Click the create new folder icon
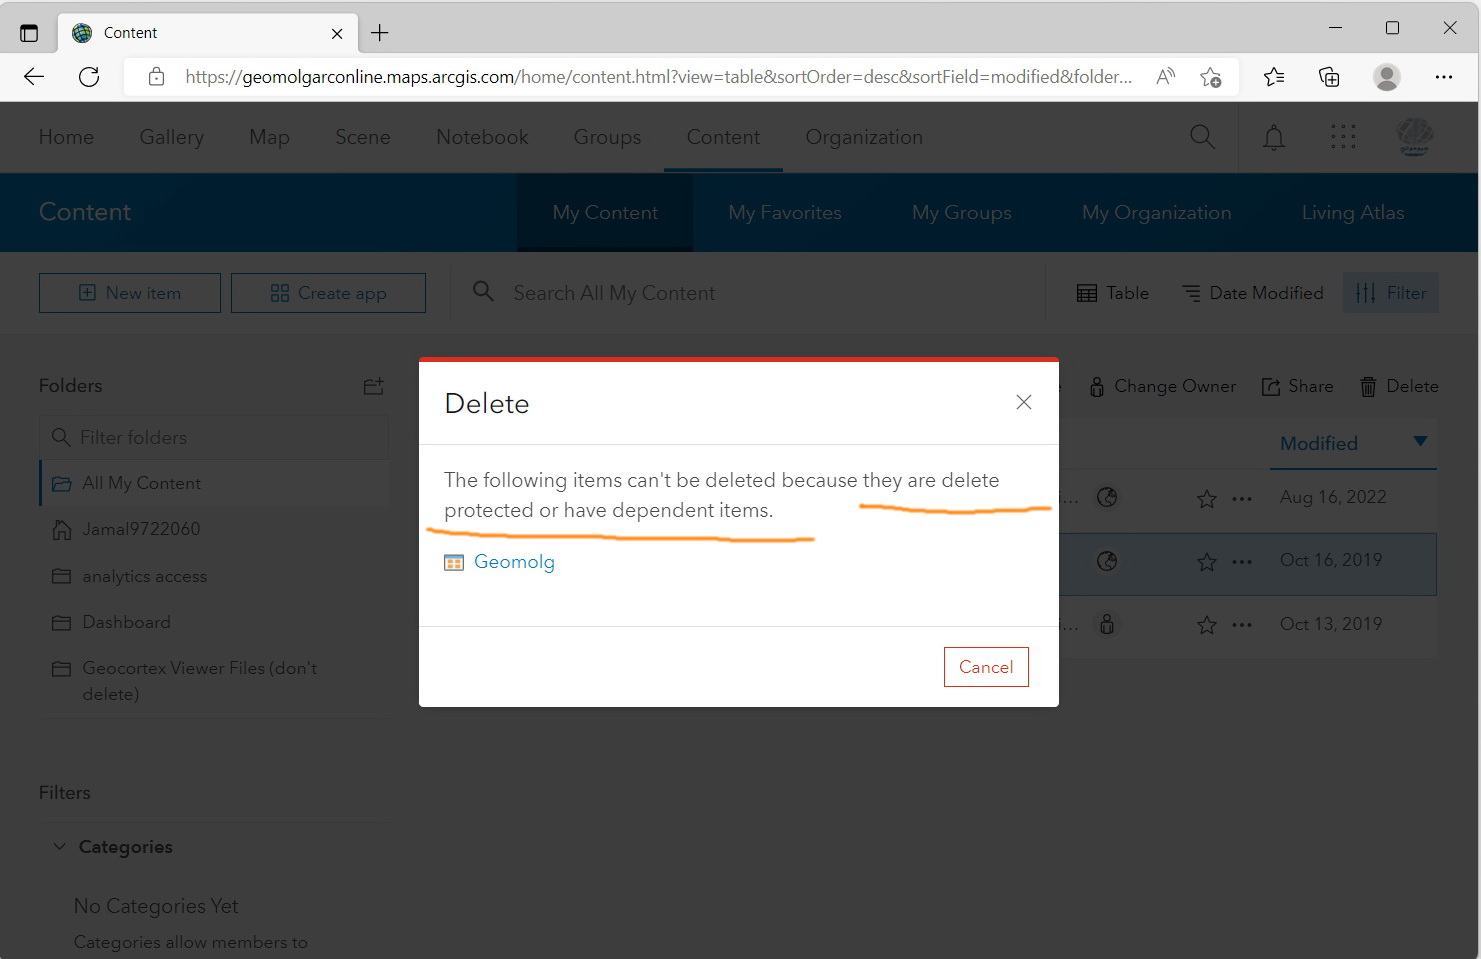Image resolution: width=1481 pixels, height=959 pixels. pos(374,386)
